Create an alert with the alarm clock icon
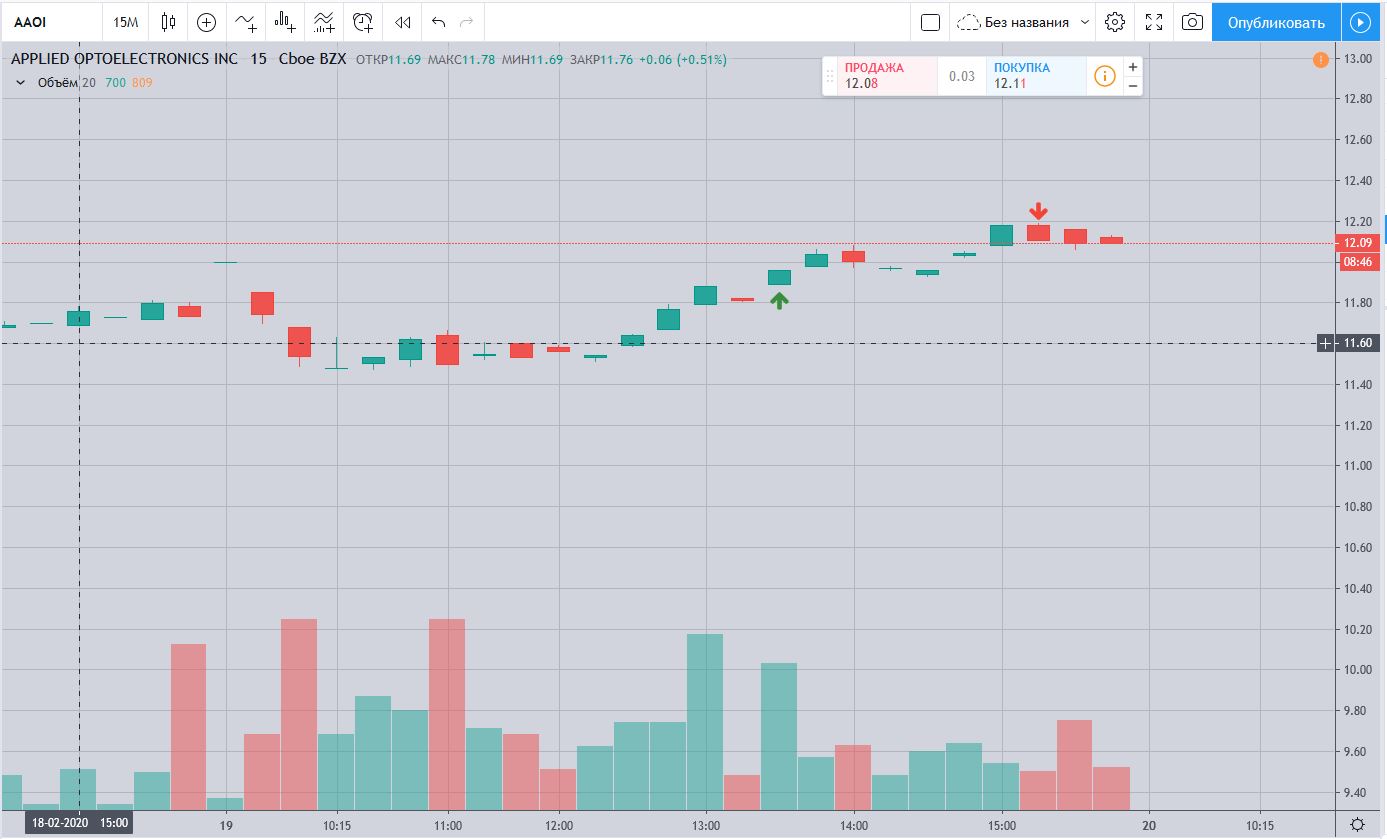 coord(363,22)
